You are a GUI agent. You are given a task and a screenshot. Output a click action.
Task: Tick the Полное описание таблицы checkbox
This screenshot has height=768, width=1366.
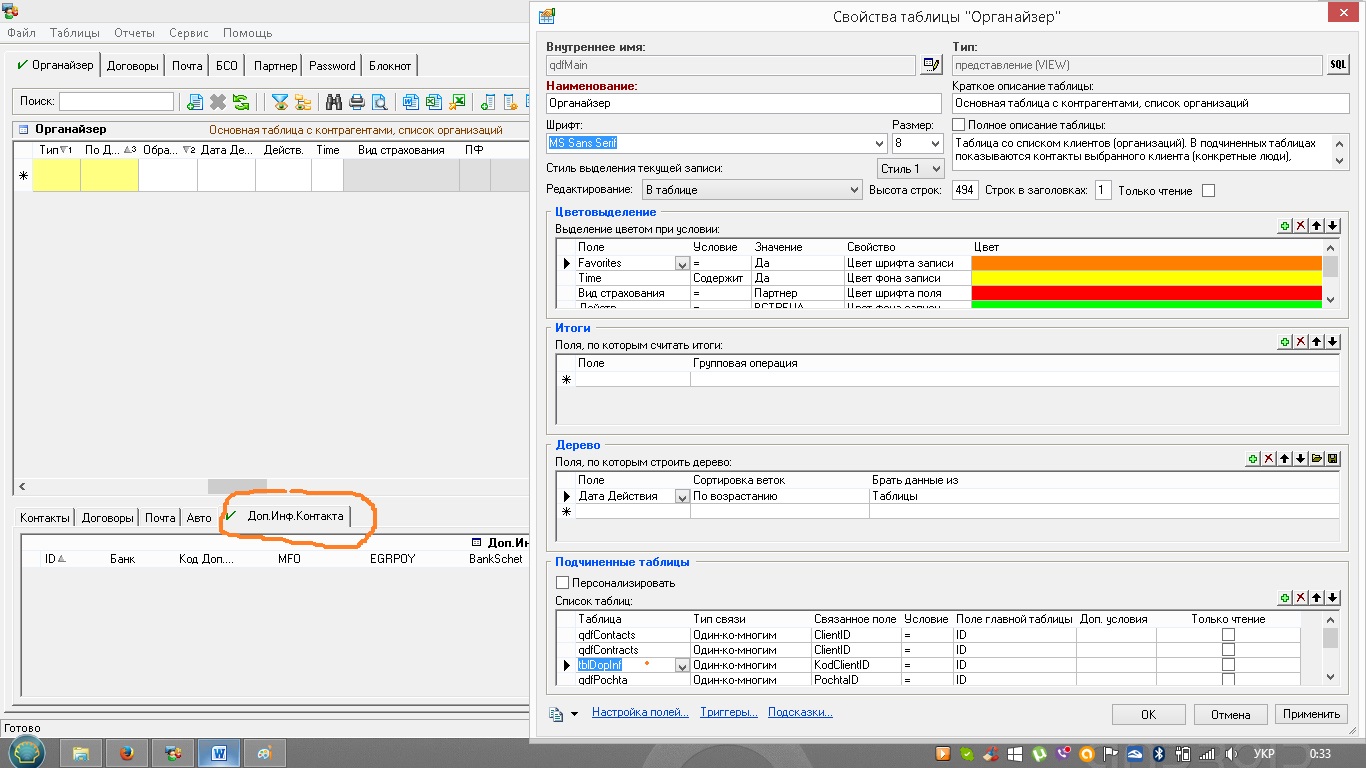[959, 125]
